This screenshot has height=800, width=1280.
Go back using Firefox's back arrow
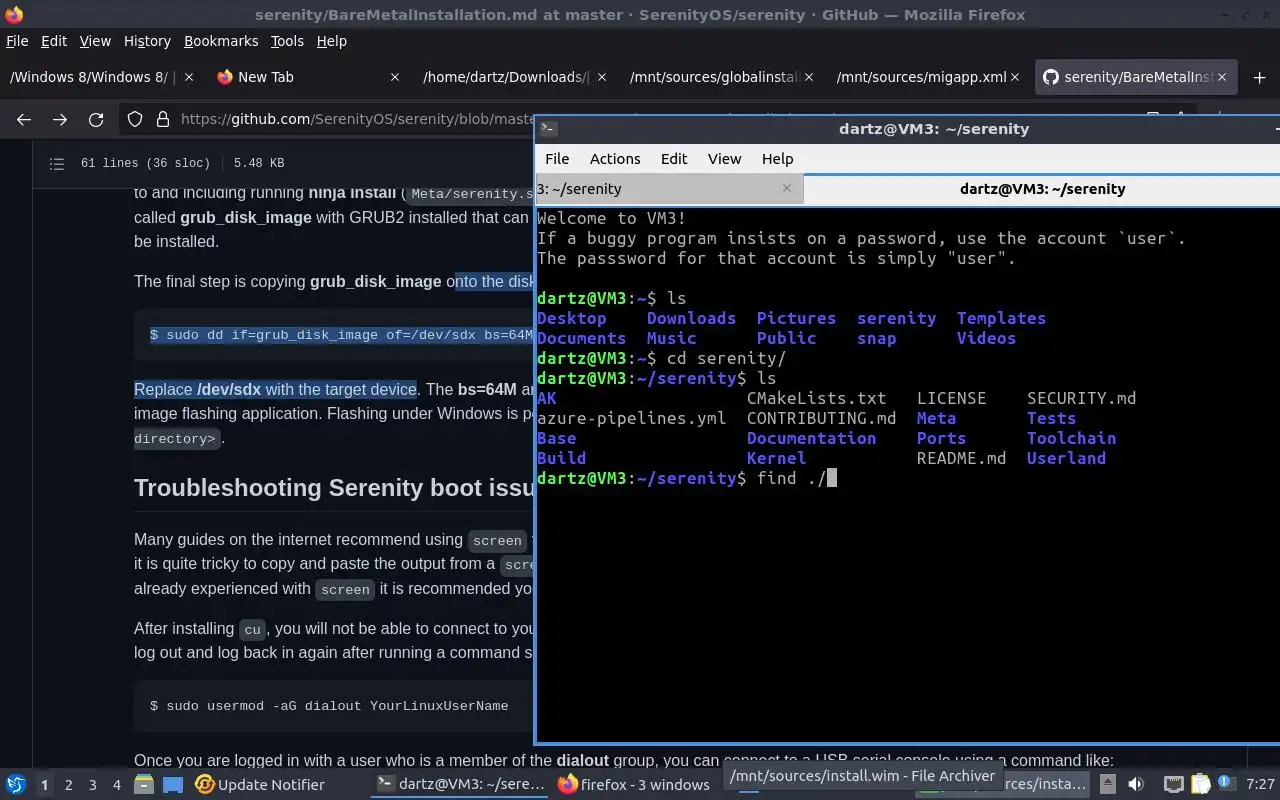click(24, 119)
